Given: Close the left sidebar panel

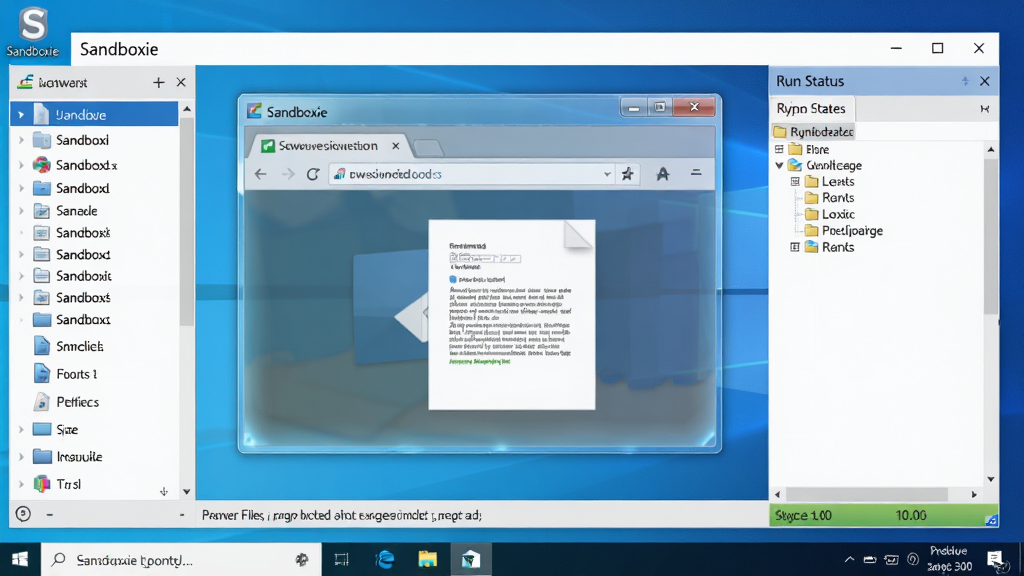Looking at the screenshot, I should tap(181, 82).
